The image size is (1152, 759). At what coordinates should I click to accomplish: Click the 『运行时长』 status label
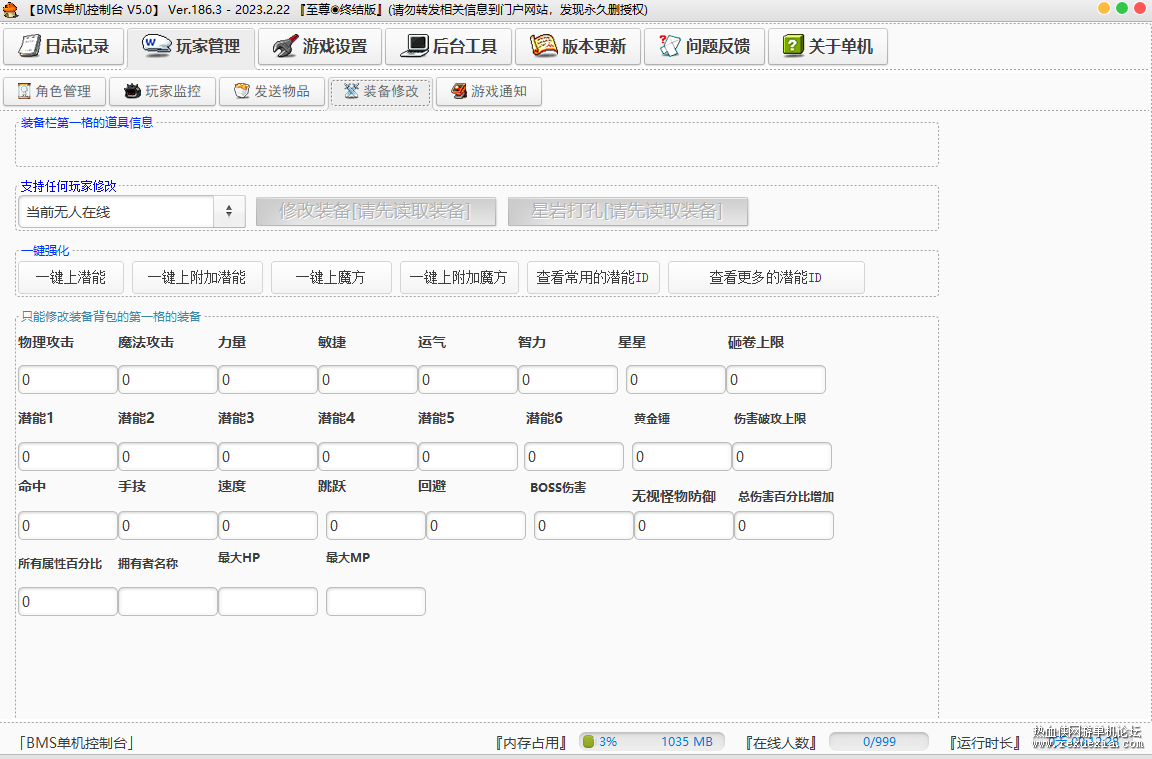[984, 742]
